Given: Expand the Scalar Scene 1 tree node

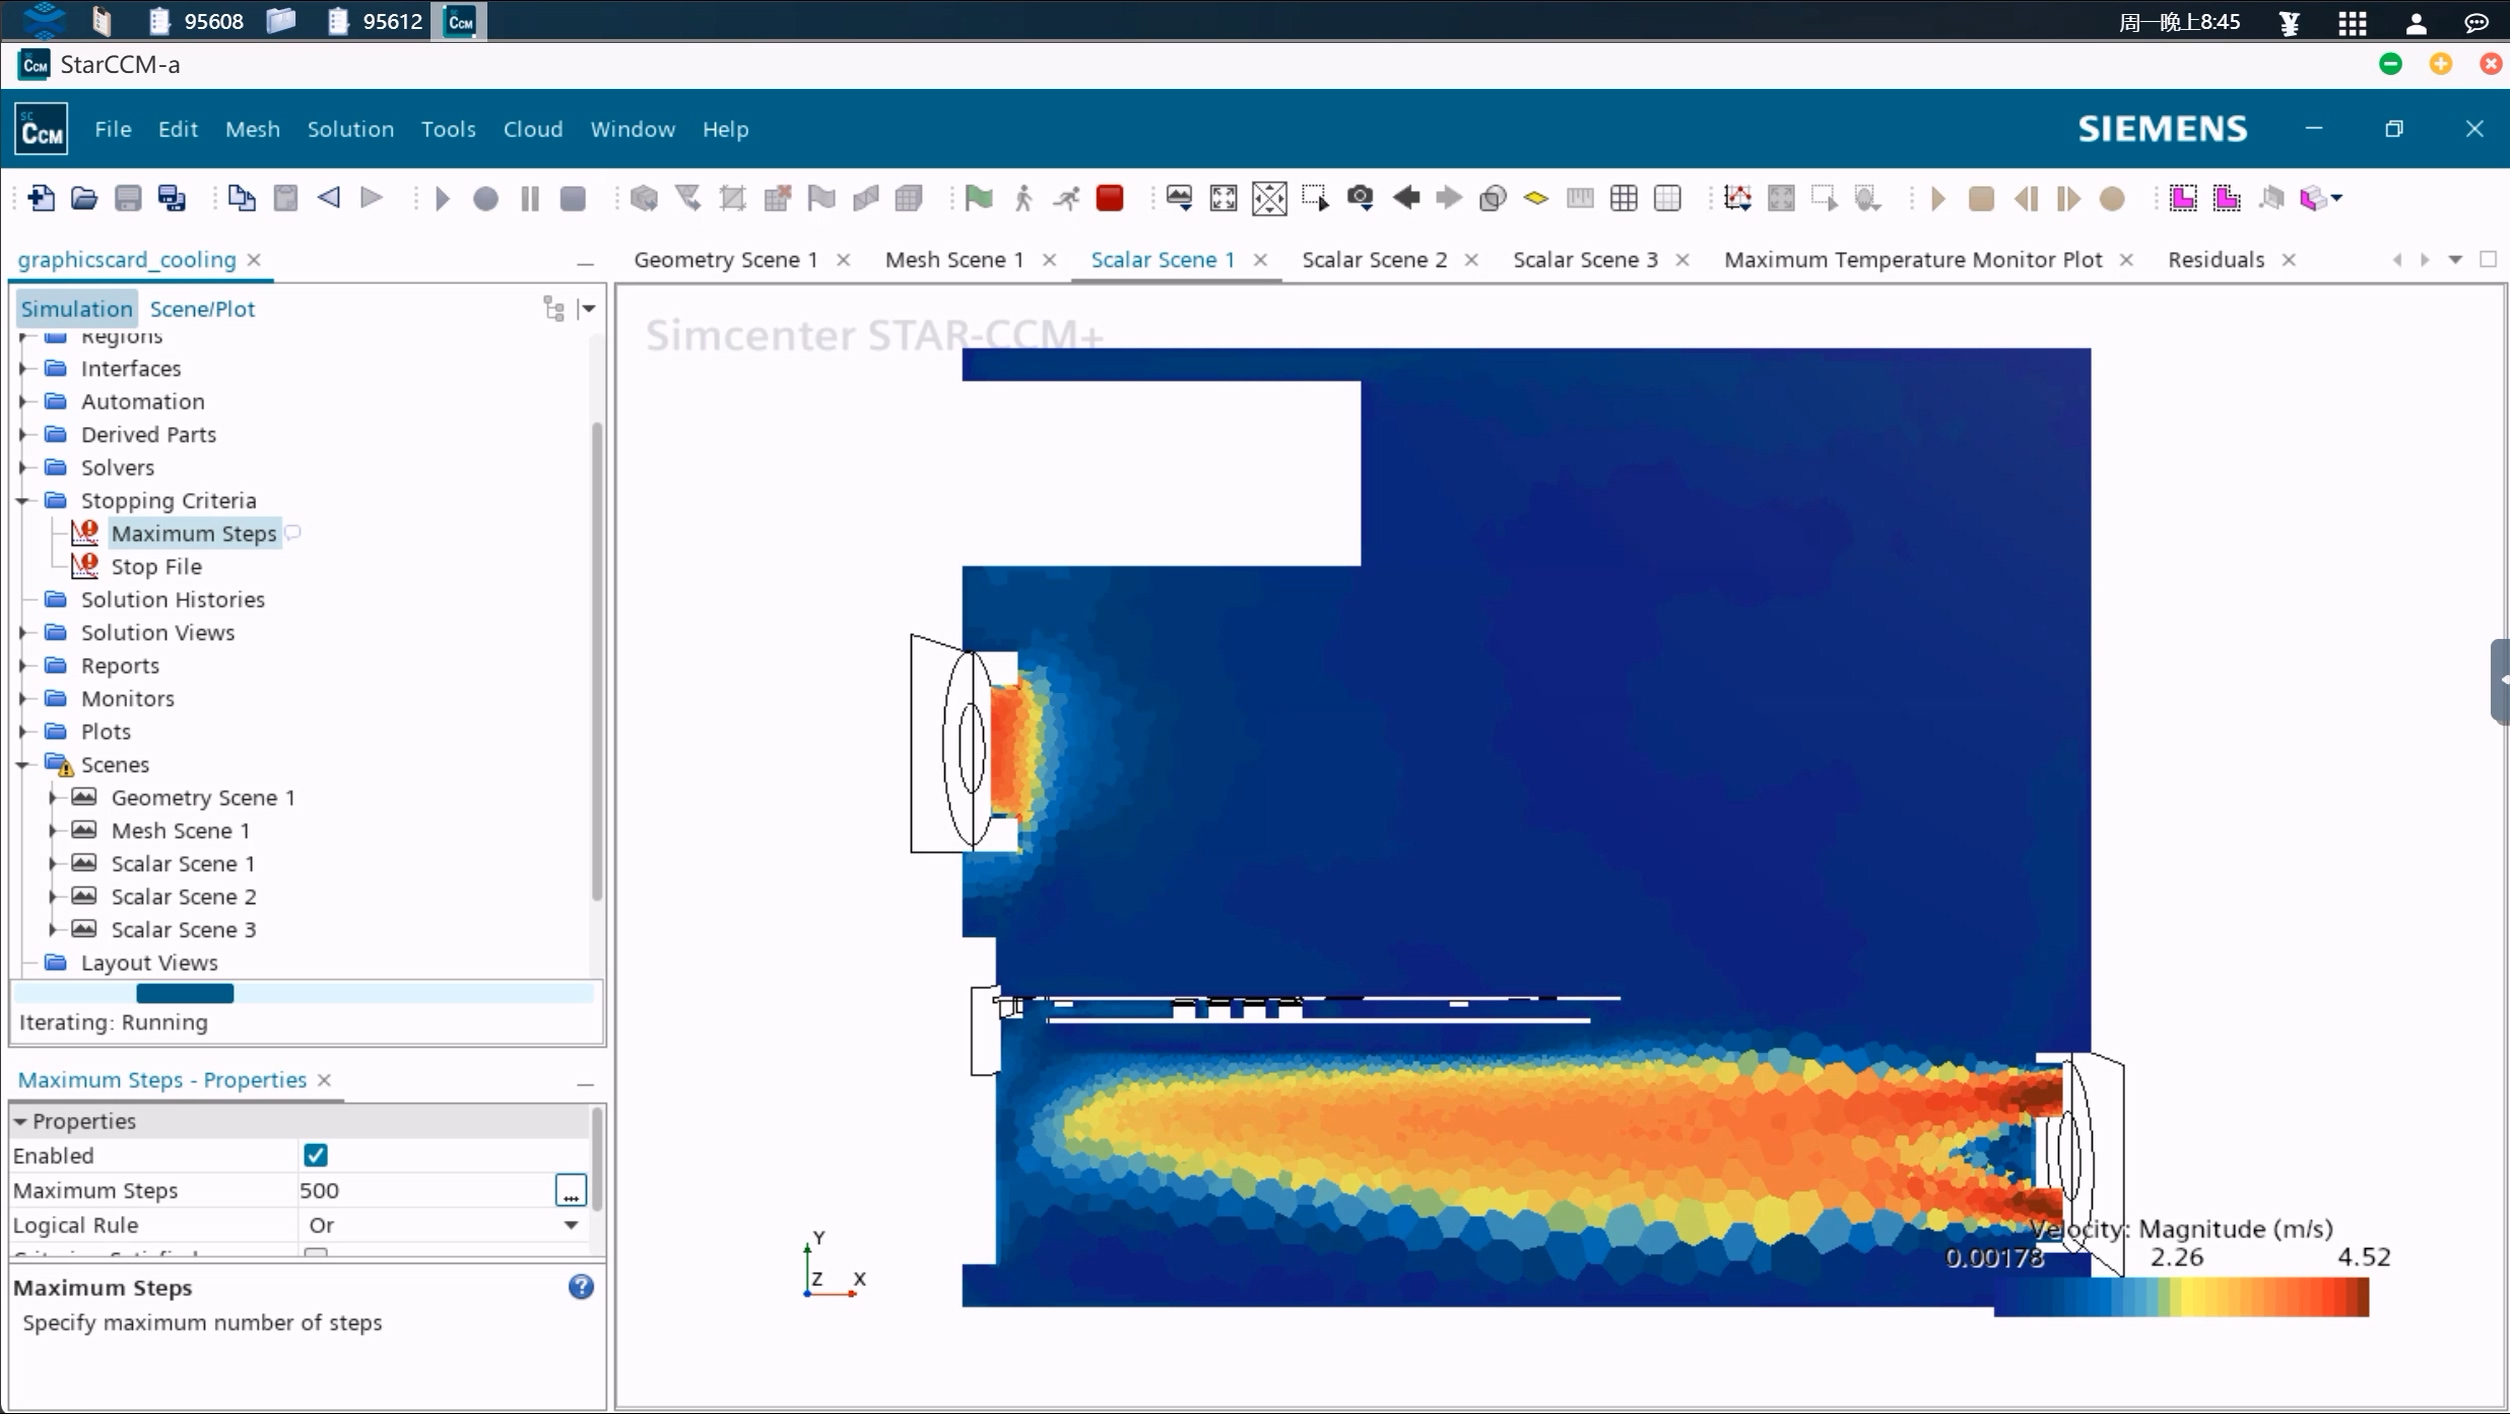Looking at the screenshot, I should click(53, 863).
